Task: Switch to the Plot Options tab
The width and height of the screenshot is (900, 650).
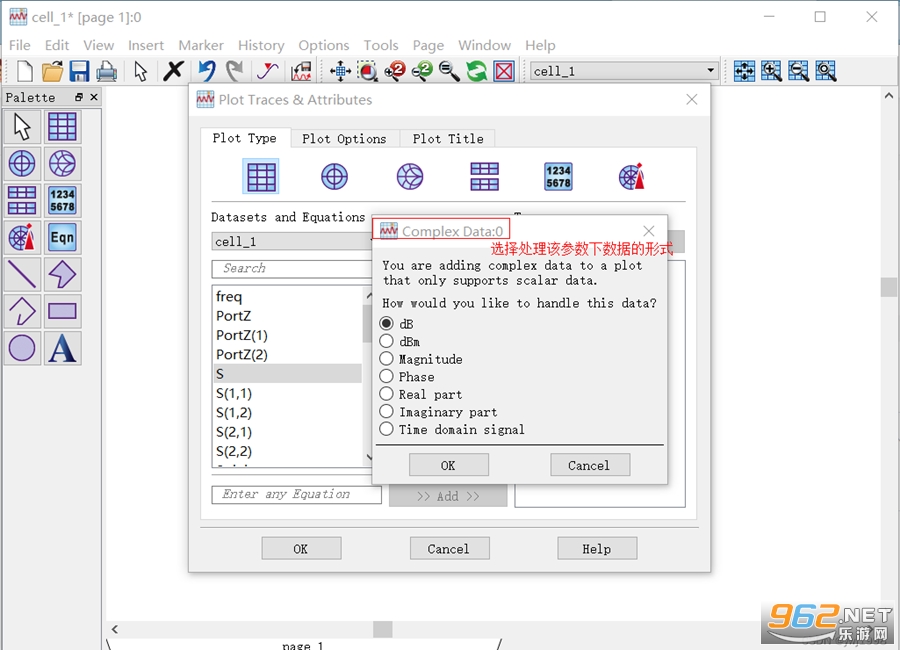Action: 344,138
